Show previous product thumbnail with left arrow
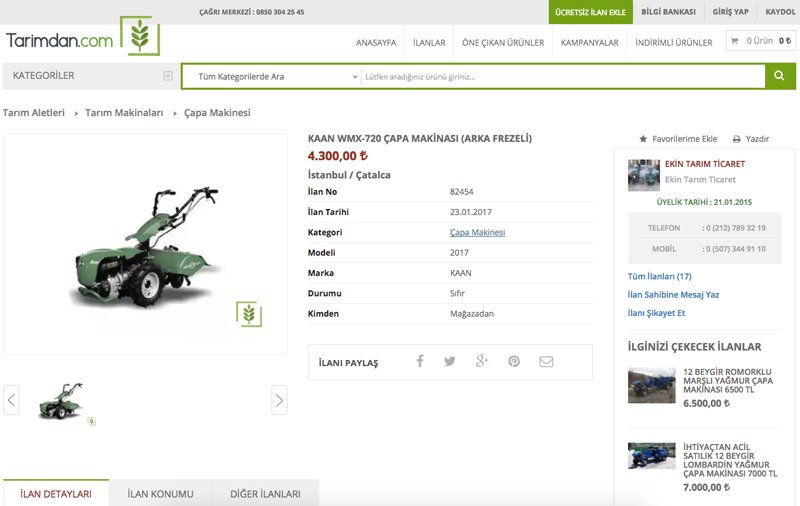 [12, 401]
